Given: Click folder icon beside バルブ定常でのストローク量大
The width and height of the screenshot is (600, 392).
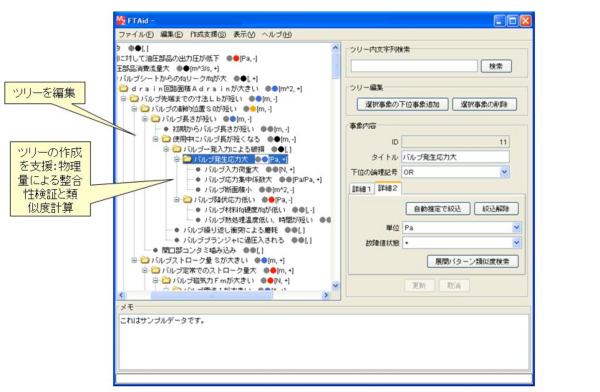Looking at the screenshot, I should pyautogui.click(x=155, y=270).
